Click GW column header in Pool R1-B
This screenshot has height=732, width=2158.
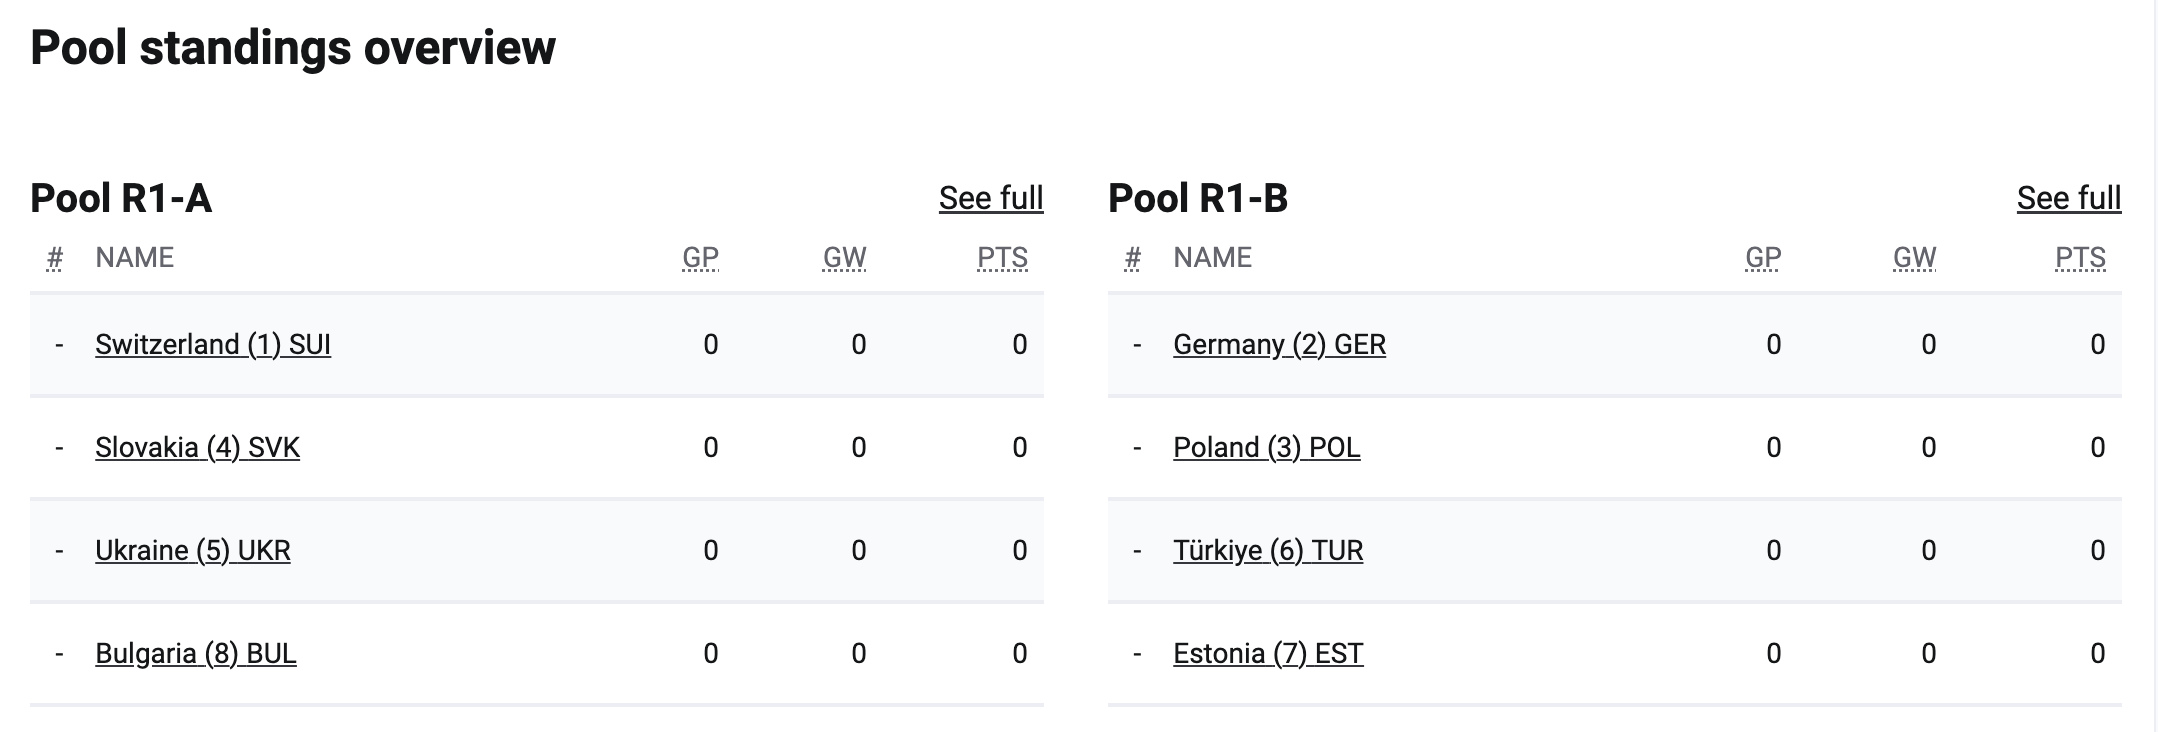pos(1914,258)
